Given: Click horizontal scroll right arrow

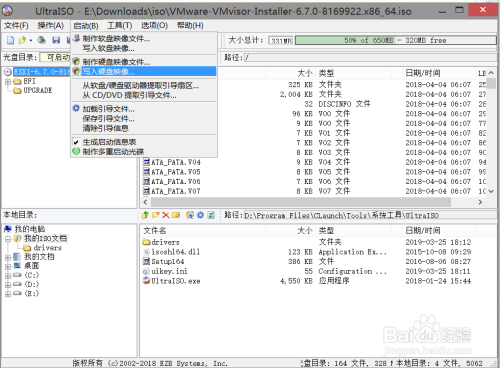Looking at the screenshot, I should tap(480, 202).
